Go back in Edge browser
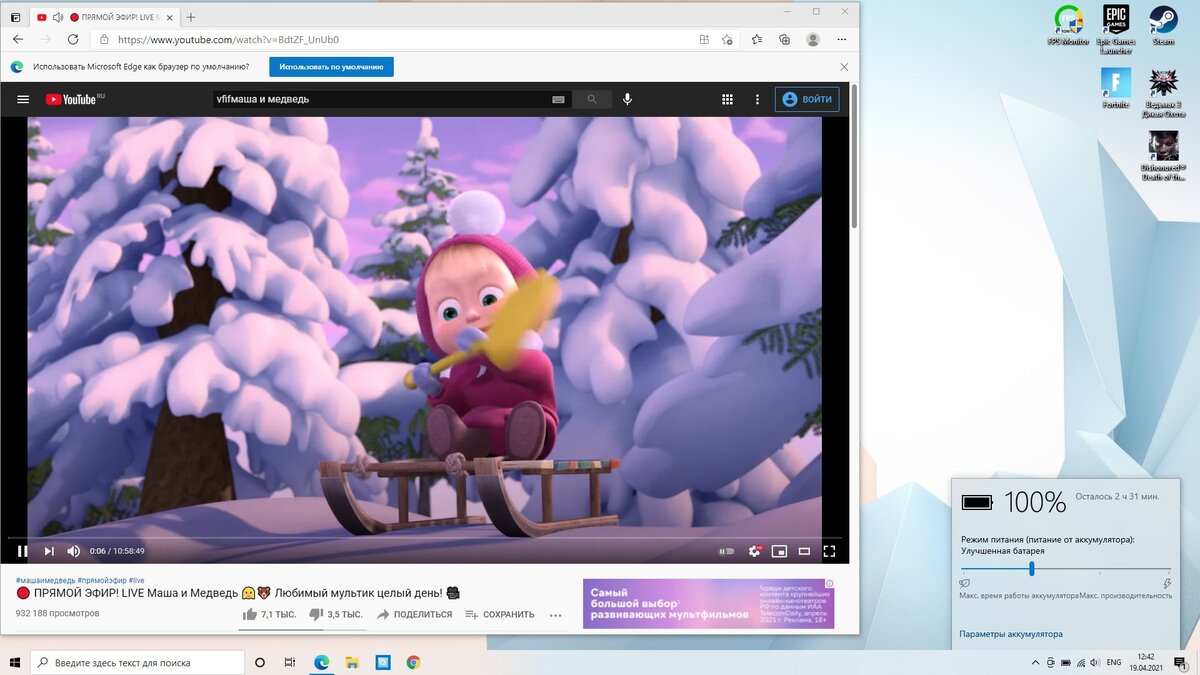 click(x=18, y=39)
